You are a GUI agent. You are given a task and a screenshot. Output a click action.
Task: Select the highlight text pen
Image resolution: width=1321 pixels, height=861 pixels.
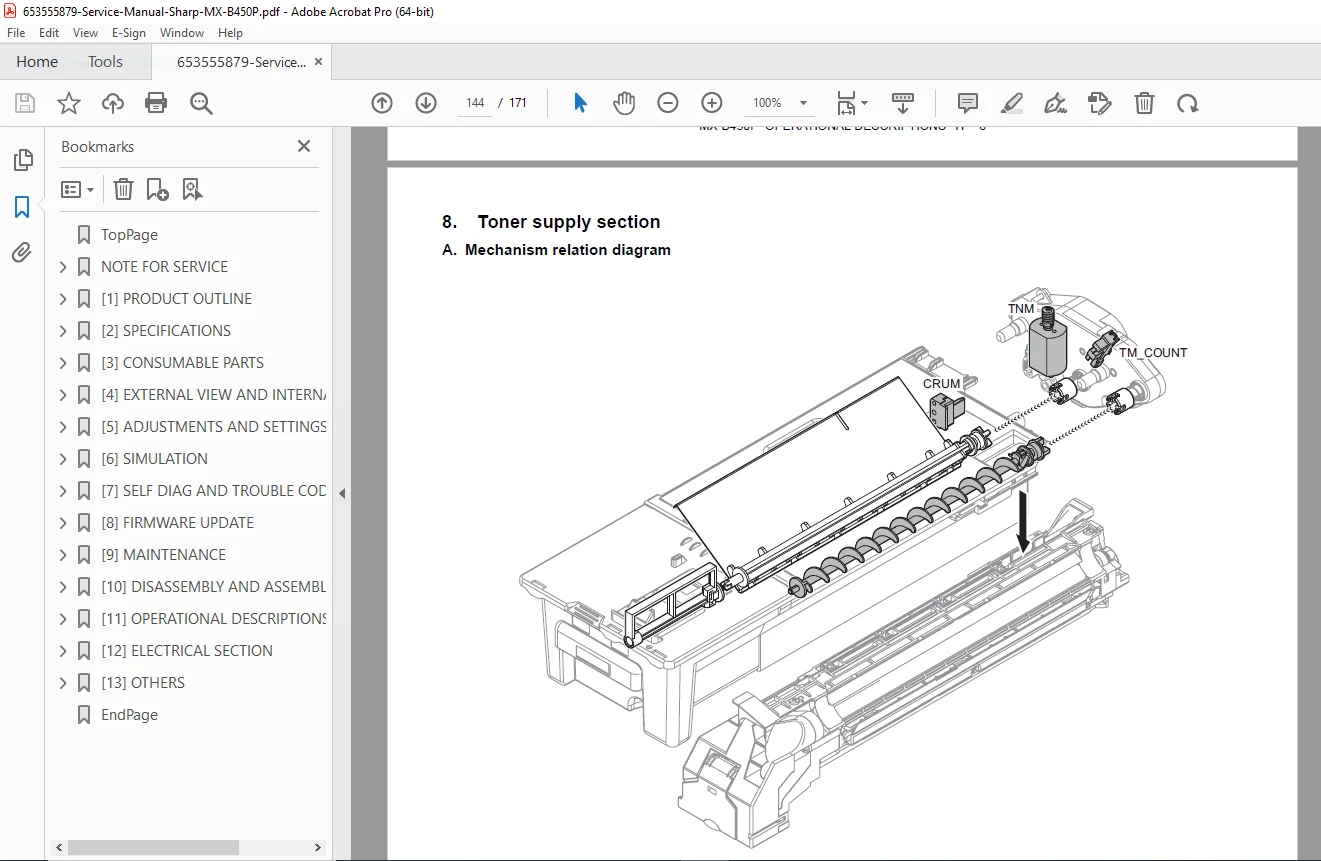point(1012,103)
